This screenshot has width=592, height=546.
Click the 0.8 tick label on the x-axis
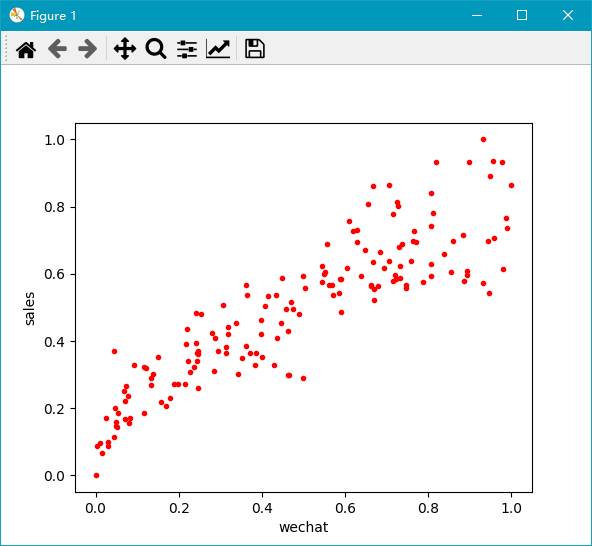pos(429,508)
